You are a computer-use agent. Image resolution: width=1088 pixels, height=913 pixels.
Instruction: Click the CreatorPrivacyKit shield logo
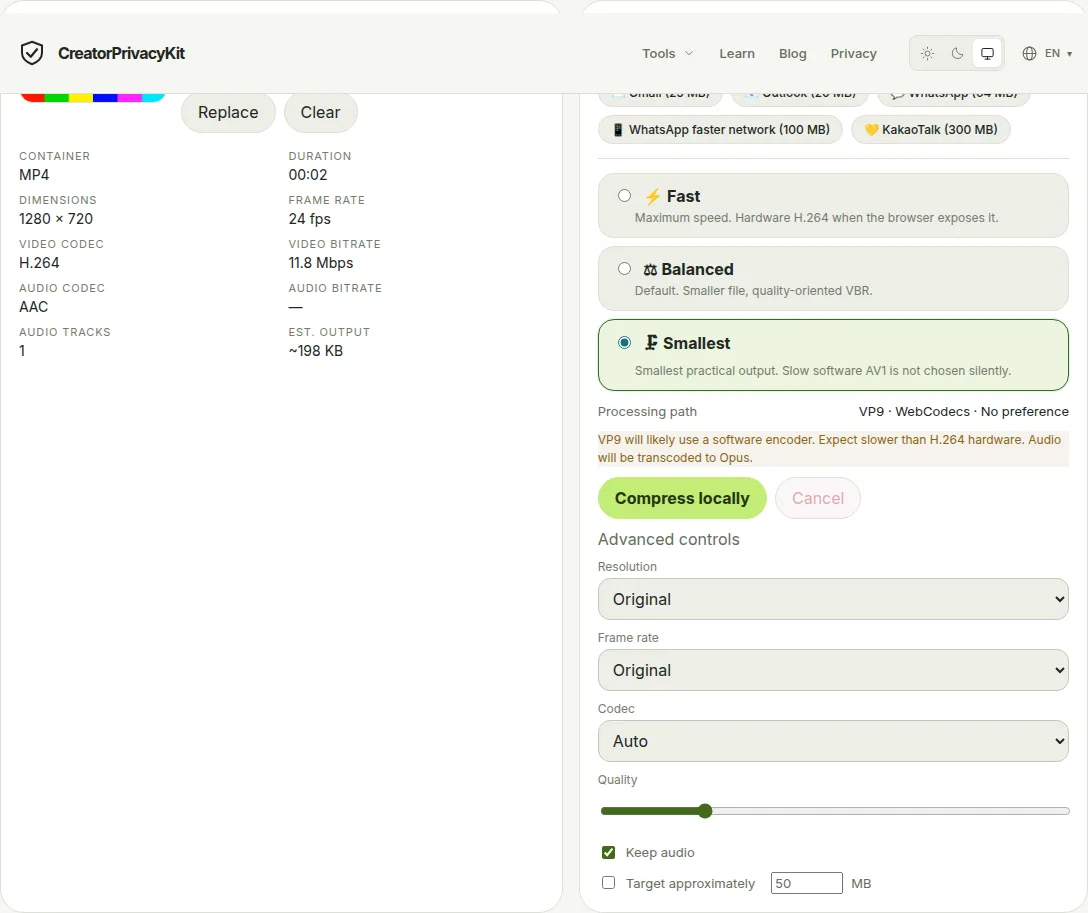point(32,53)
